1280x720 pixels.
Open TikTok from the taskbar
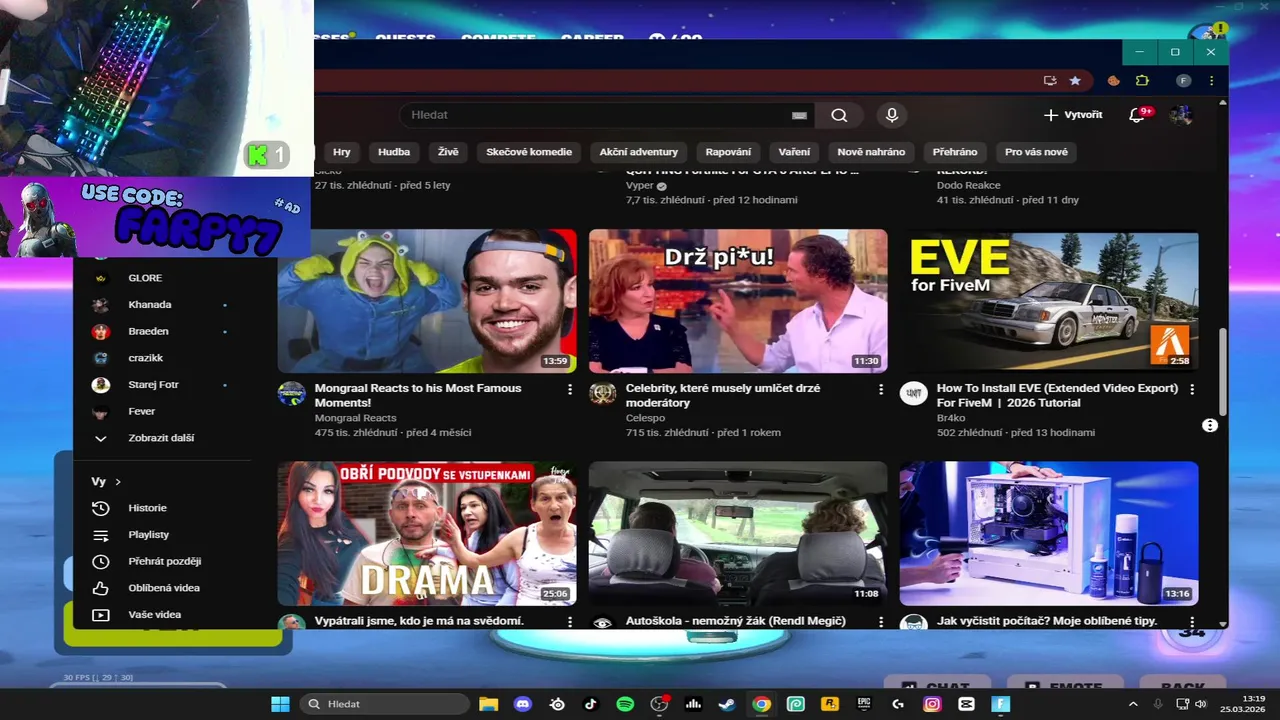(x=590, y=704)
